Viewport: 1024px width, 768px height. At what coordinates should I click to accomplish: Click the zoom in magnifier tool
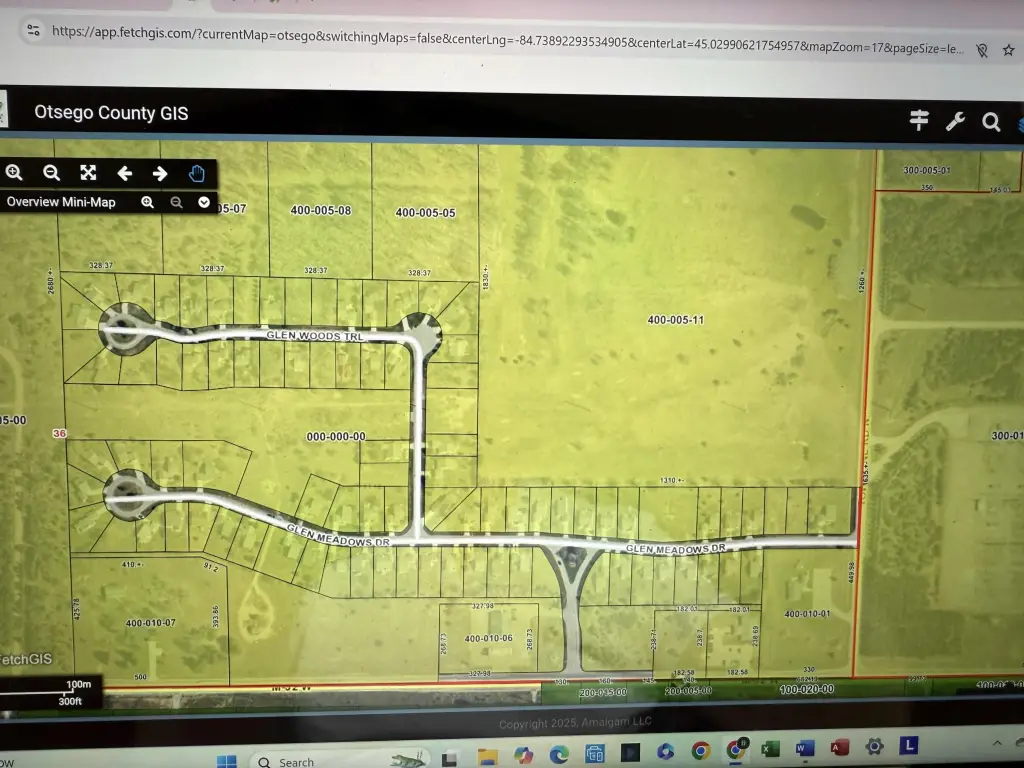click(14, 172)
